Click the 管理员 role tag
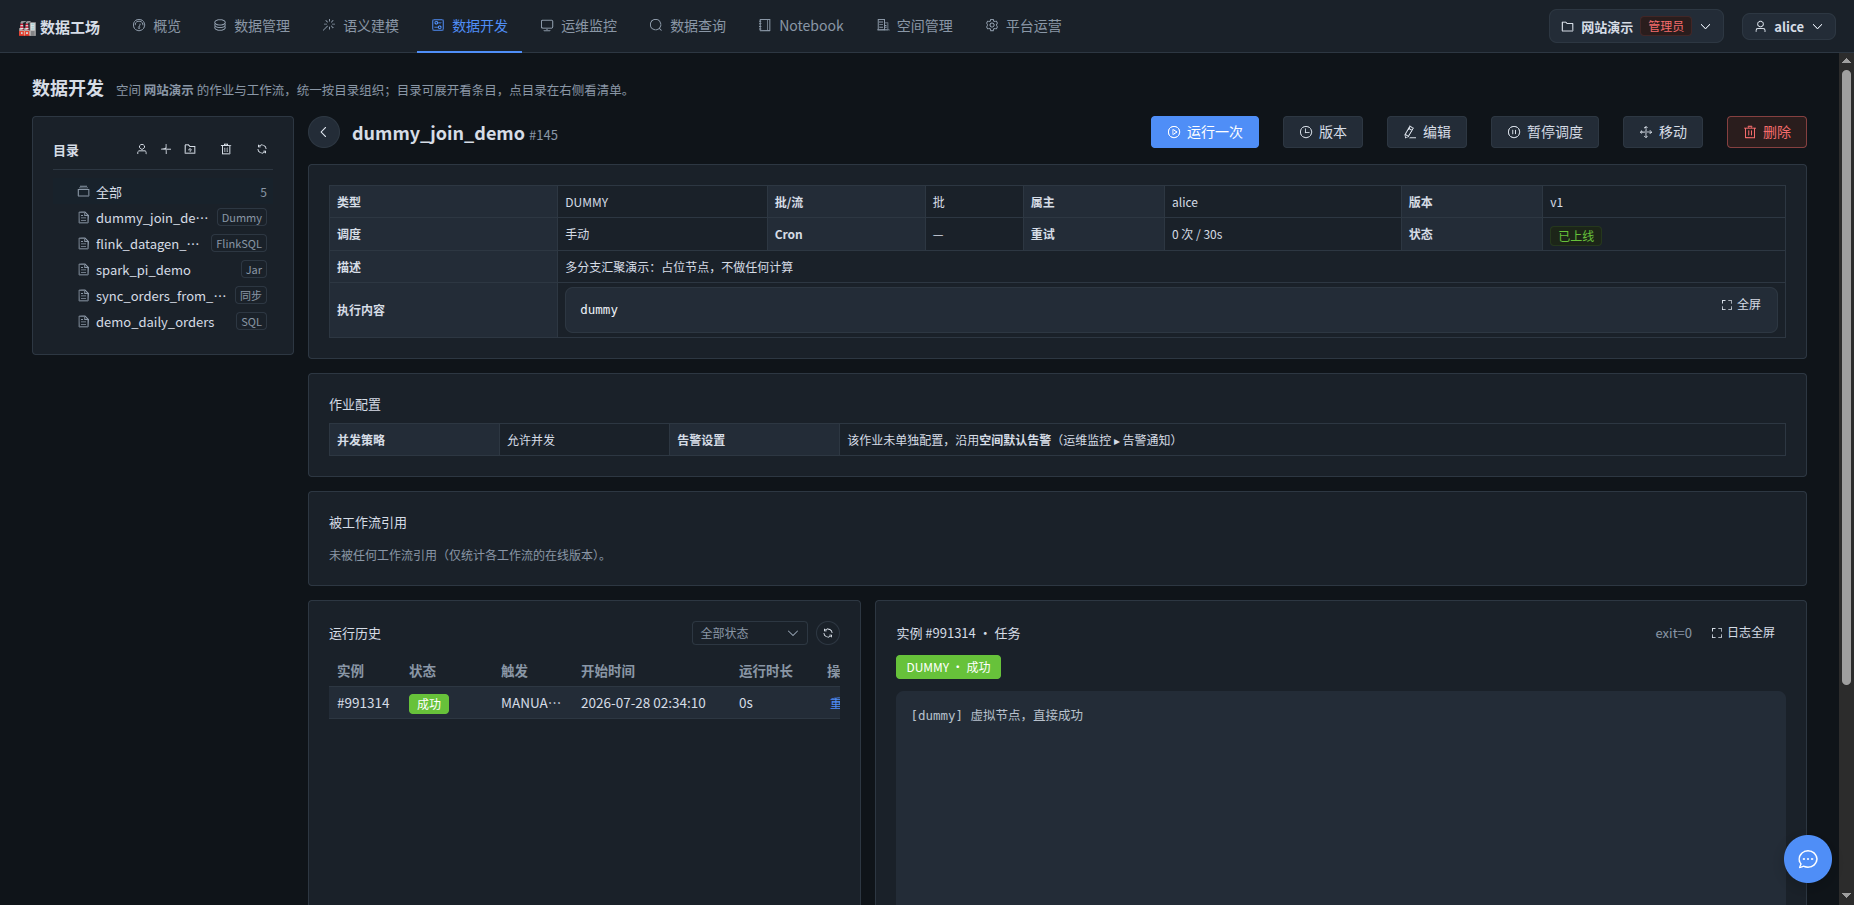The image size is (1854, 905). (1666, 27)
